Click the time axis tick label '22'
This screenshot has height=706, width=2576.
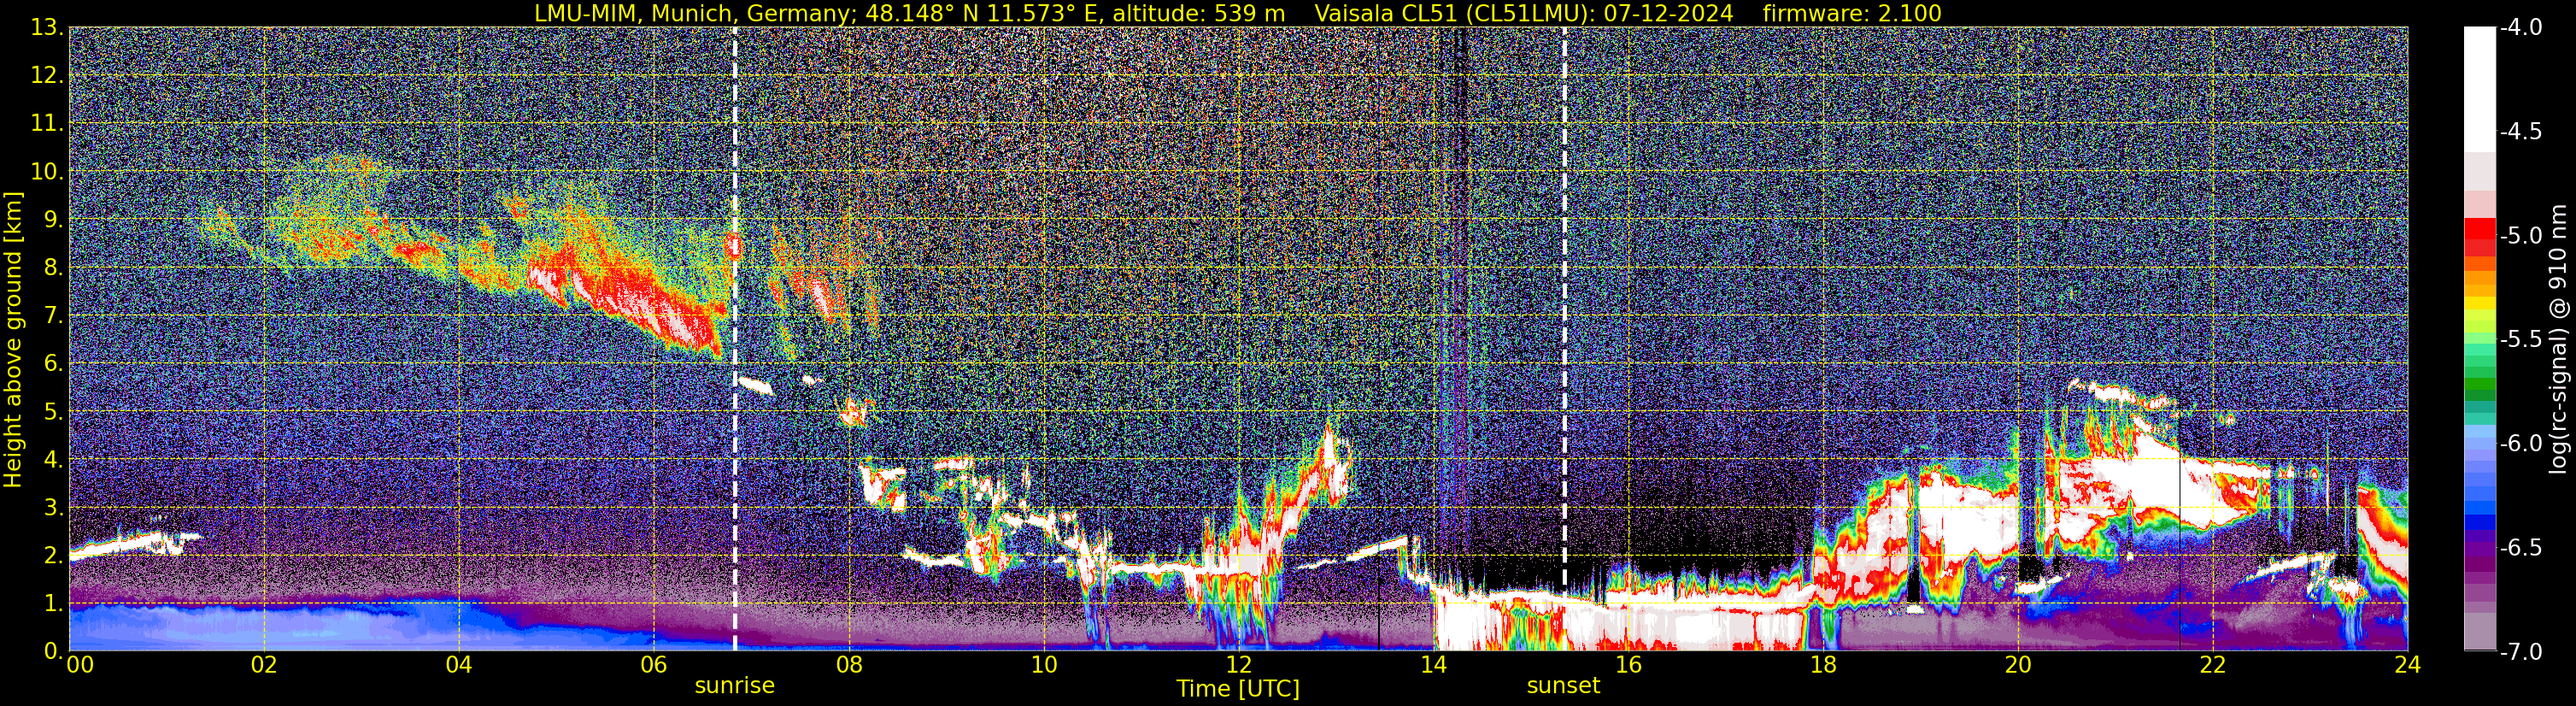point(2213,666)
